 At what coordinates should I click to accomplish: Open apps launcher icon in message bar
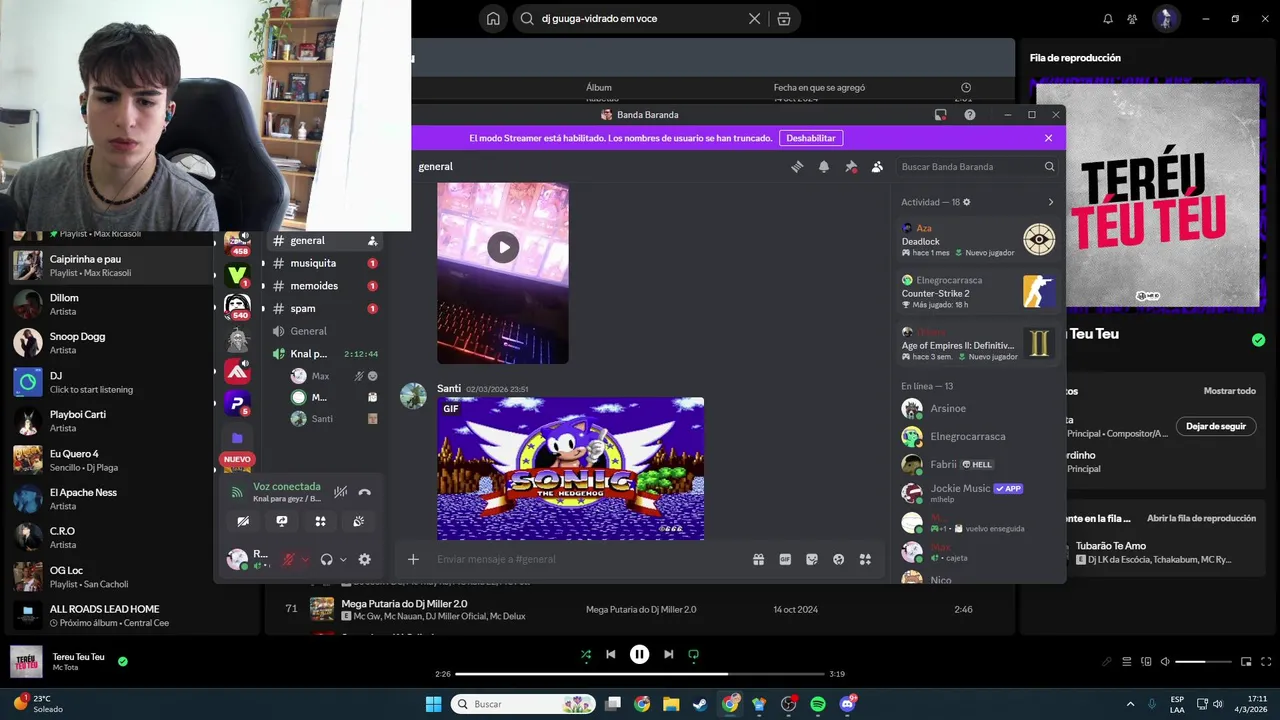tap(865, 559)
